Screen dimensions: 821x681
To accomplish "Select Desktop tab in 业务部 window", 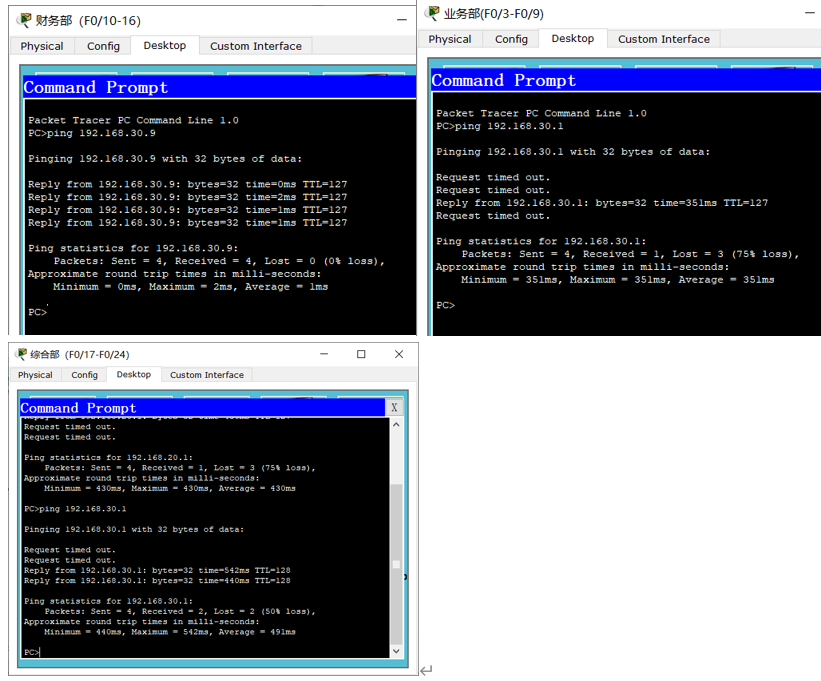I will pyautogui.click(x=573, y=39).
